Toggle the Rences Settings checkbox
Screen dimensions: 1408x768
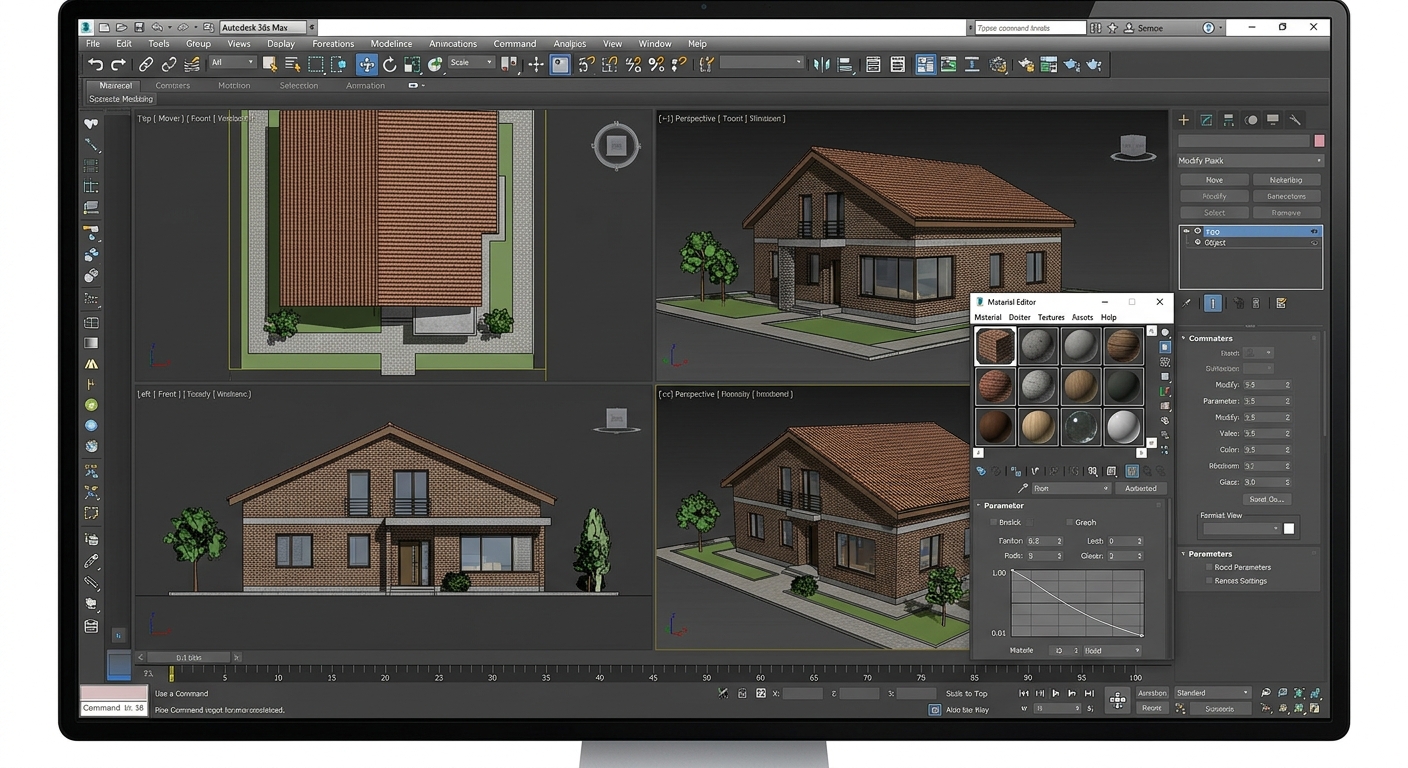1209,581
